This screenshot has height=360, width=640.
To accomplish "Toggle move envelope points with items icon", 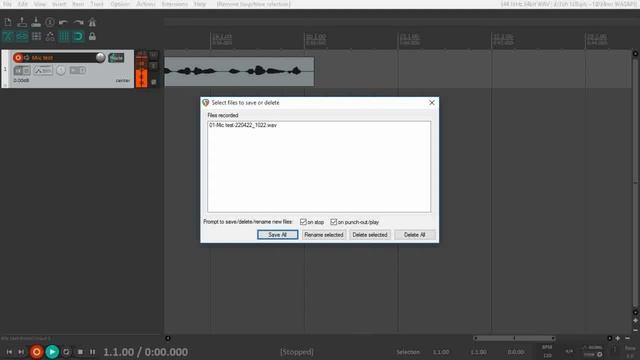I will [x=50, y=36].
